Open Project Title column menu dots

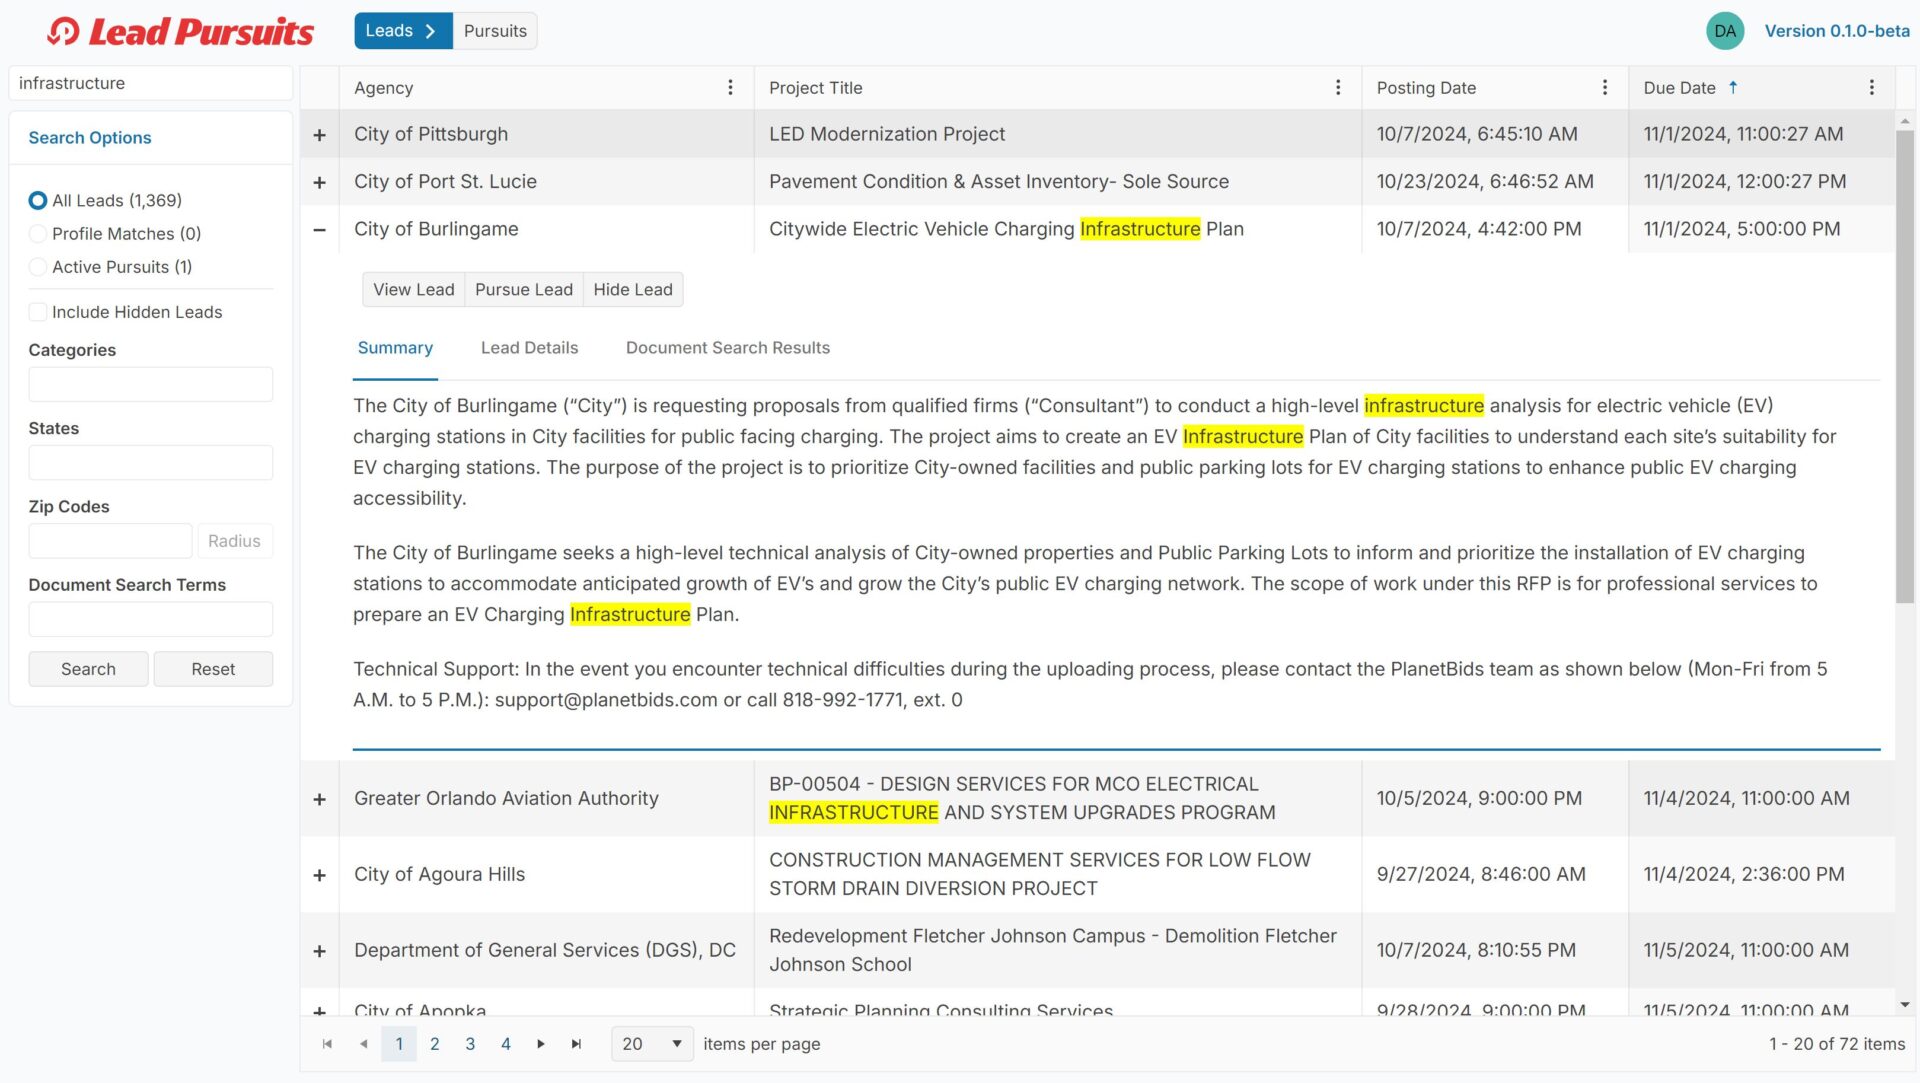point(1338,88)
